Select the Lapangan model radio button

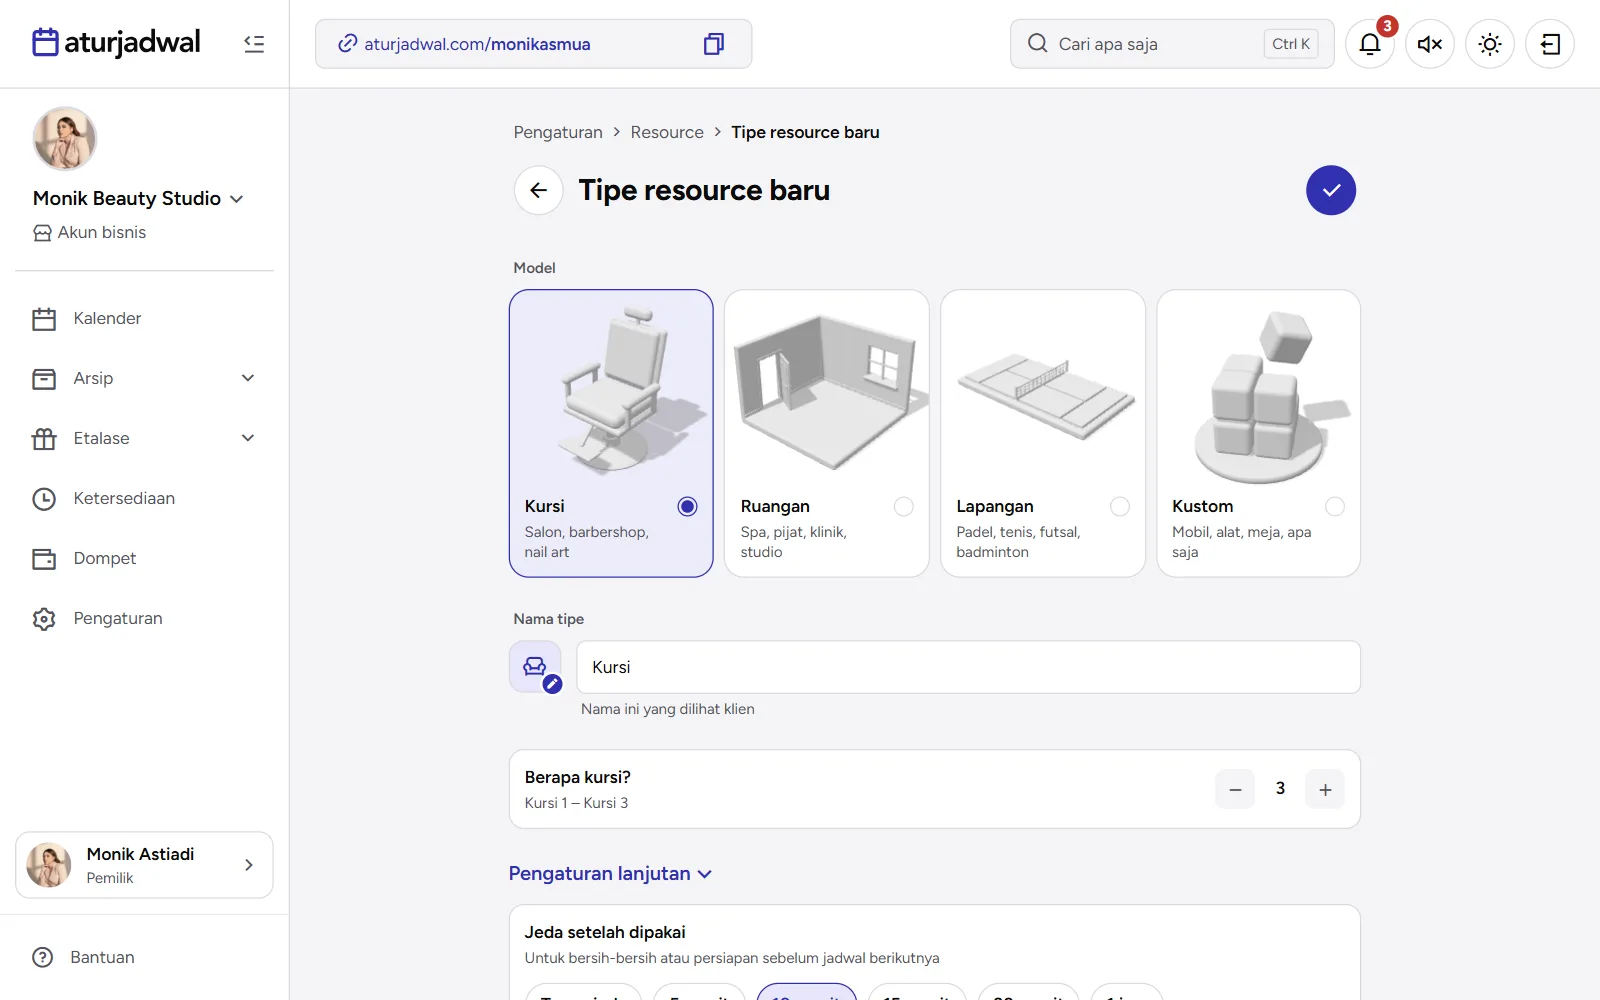(x=1120, y=506)
